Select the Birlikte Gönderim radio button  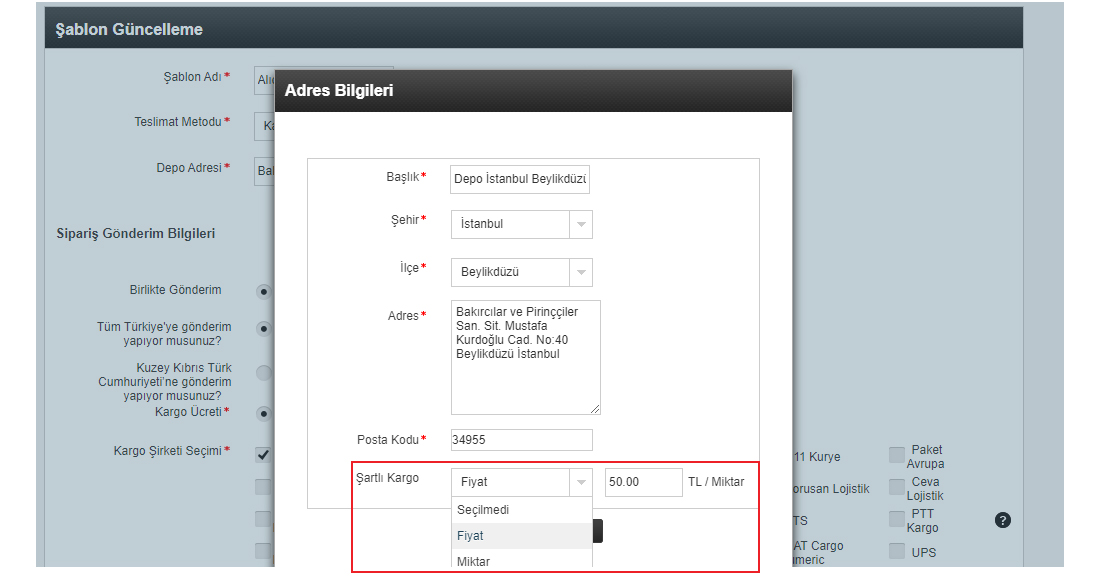click(x=264, y=292)
